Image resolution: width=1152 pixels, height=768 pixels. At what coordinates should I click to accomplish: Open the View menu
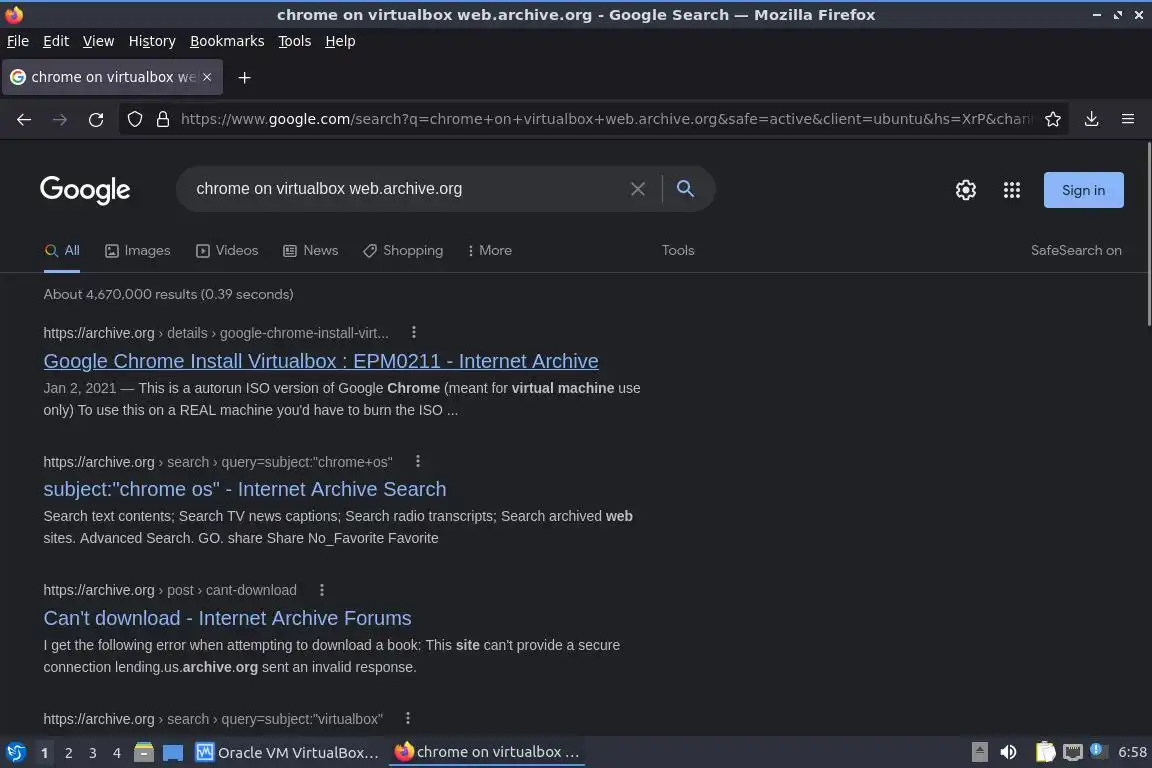98,41
